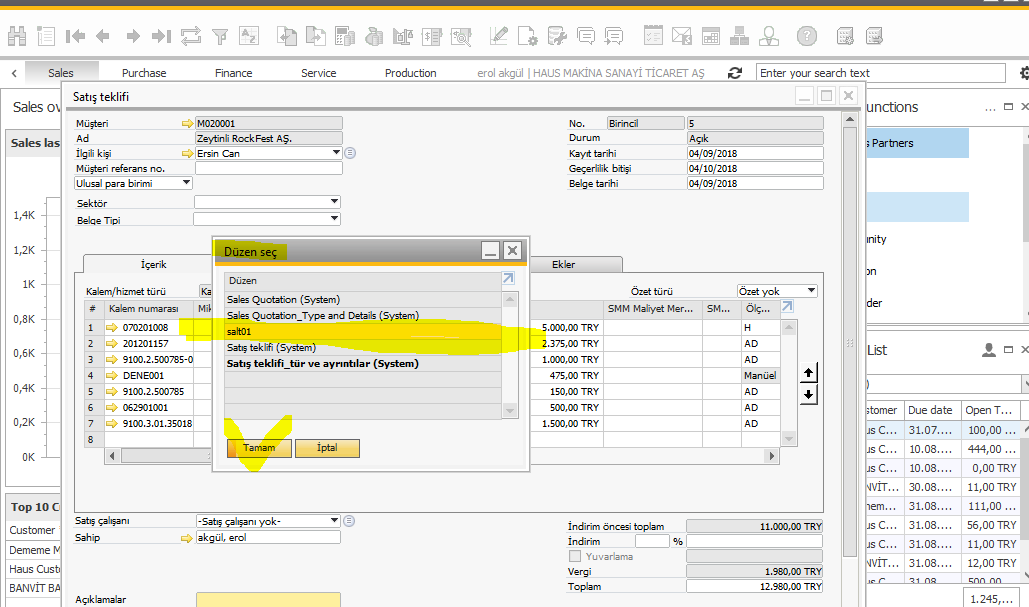Select salt01 layout in list
The height and width of the screenshot is (607, 1029).
pyautogui.click(x=361, y=331)
